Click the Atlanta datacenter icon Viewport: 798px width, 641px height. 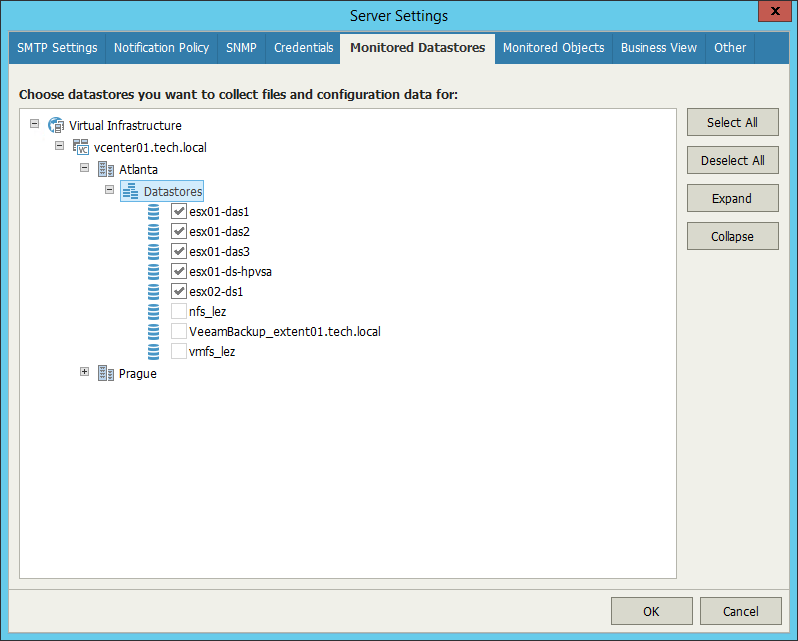(106, 169)
